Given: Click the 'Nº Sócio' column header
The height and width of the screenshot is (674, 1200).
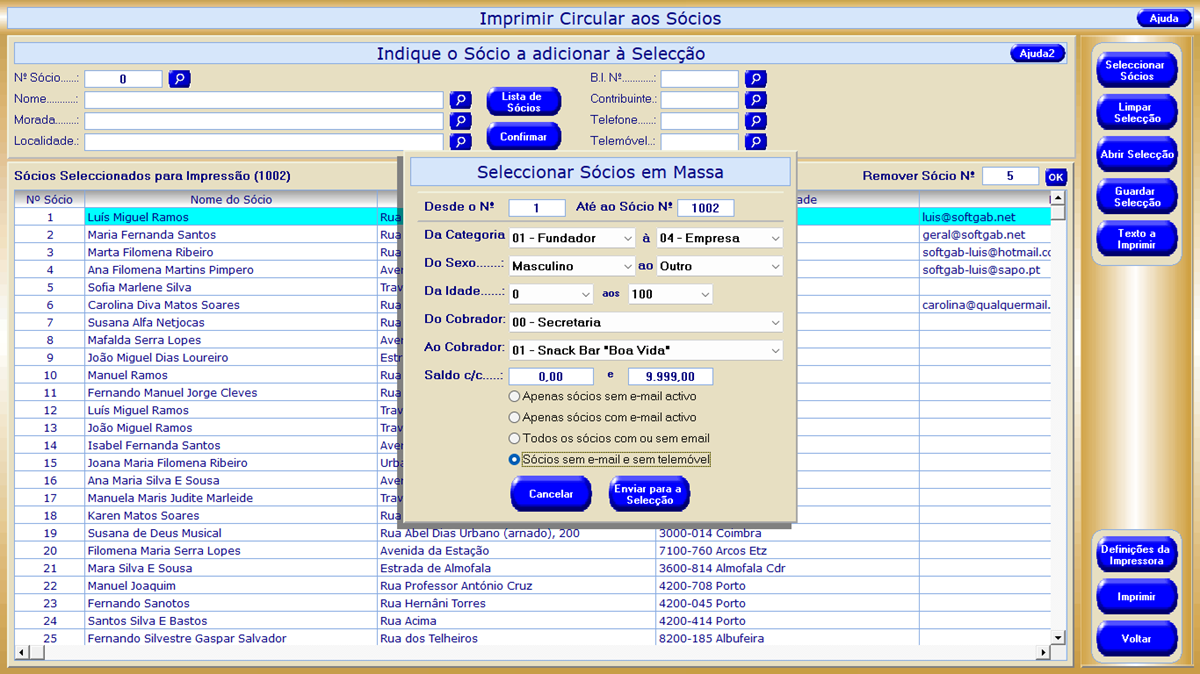Looking at the screenshot, I should tap(49, 200).
